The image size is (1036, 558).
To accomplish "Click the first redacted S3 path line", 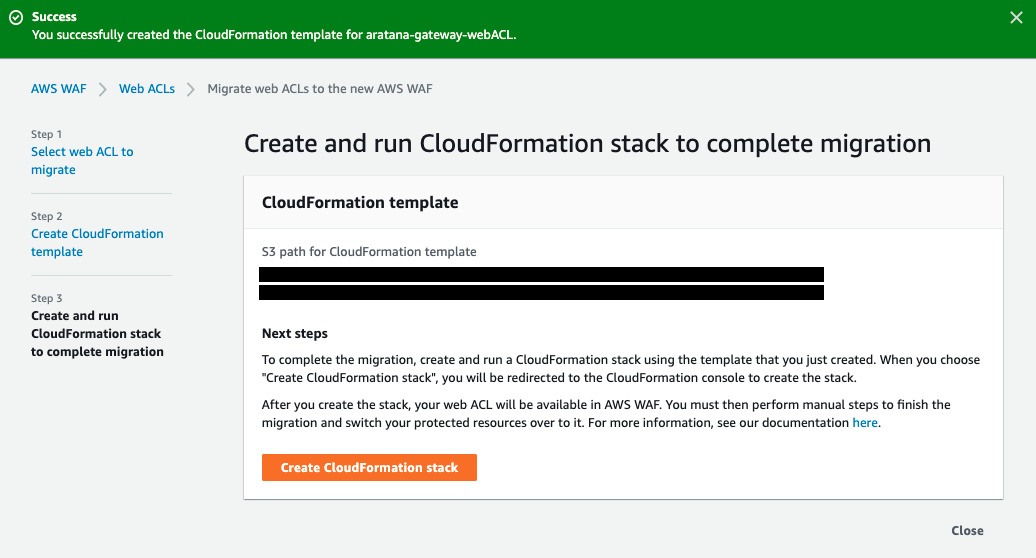I will coord(541,274).
